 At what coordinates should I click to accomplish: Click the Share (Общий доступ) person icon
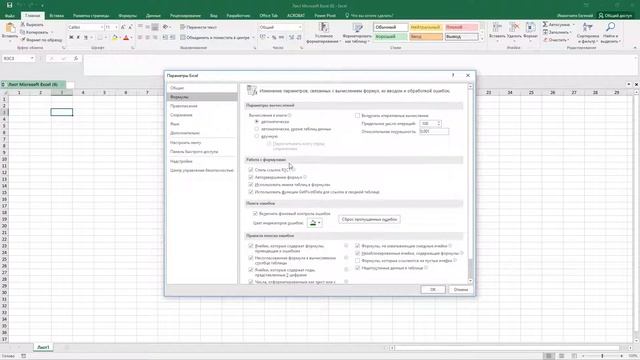point(601,16)
